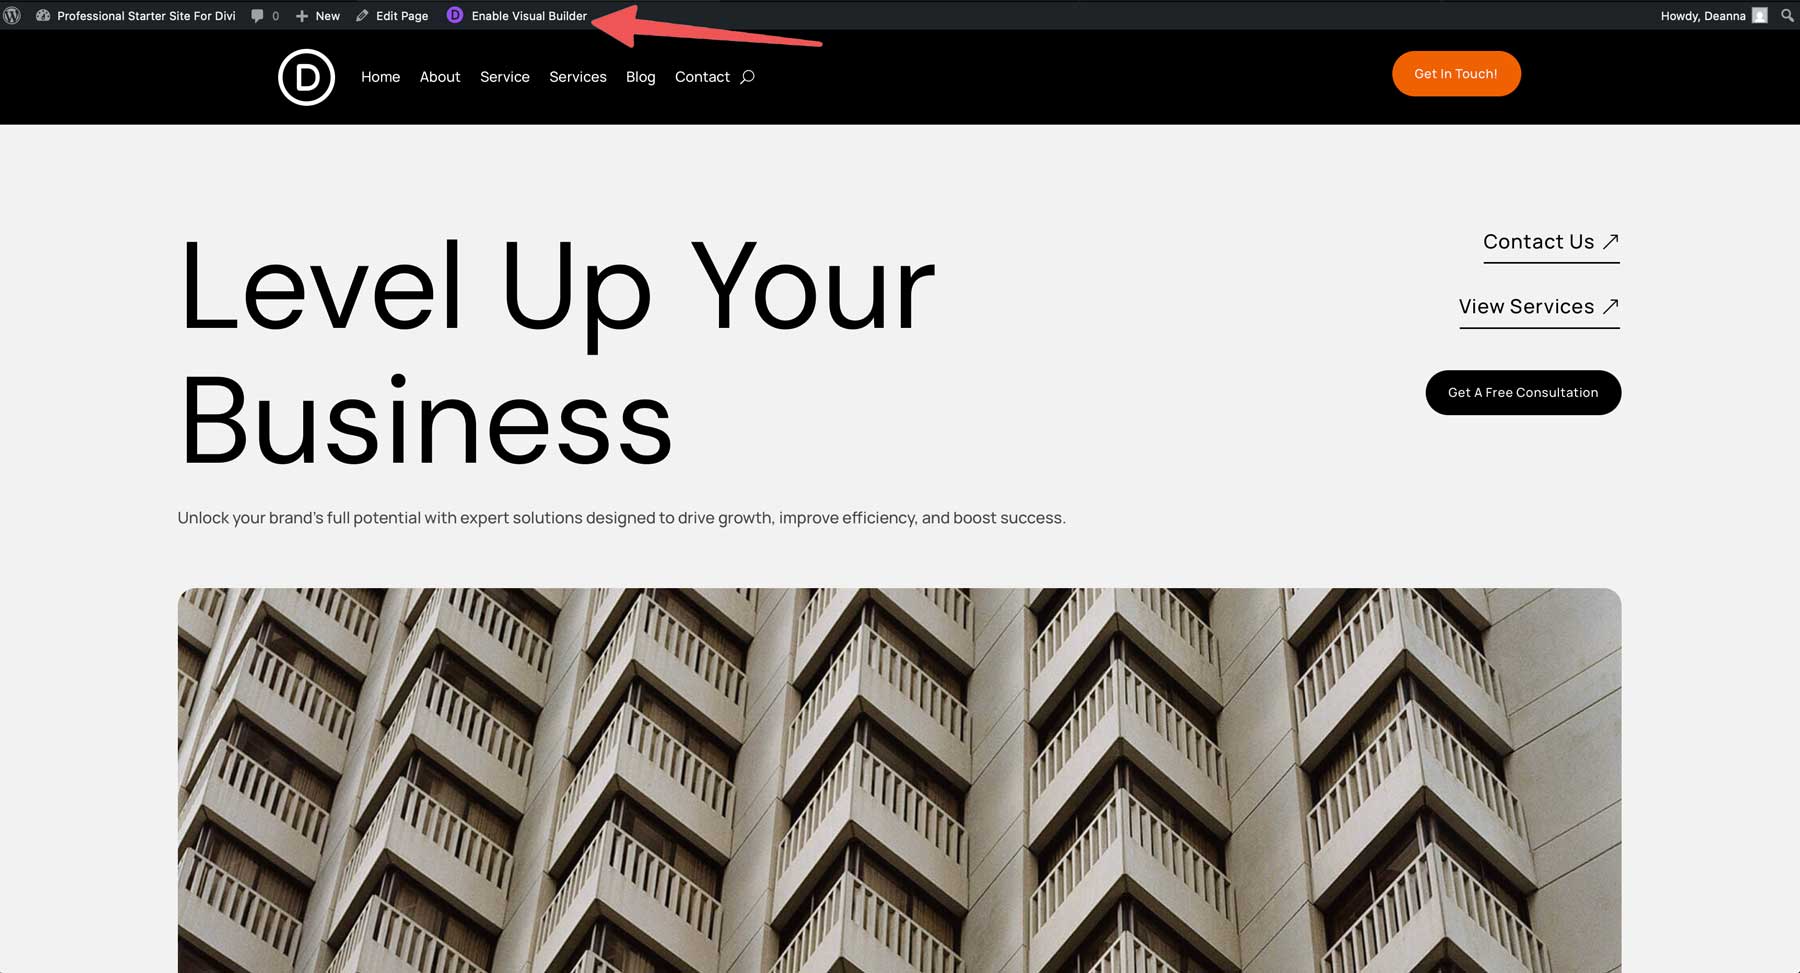Click the arrow icon next to Contact Us
Image resolution: width=1800 pixels, height=973 pixels.
1612,240
